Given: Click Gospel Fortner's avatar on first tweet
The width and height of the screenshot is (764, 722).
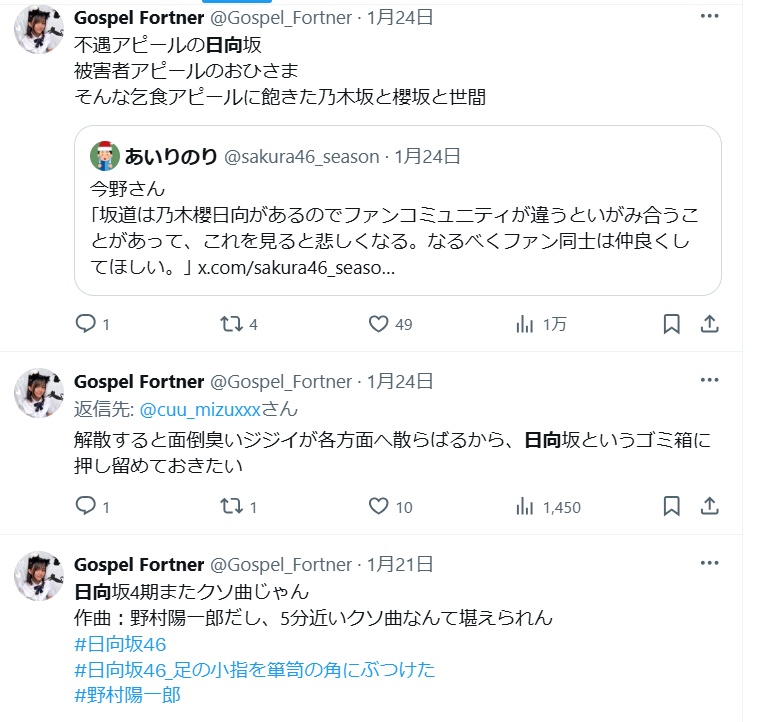Looking at the screenshot, I should (39, 29).
